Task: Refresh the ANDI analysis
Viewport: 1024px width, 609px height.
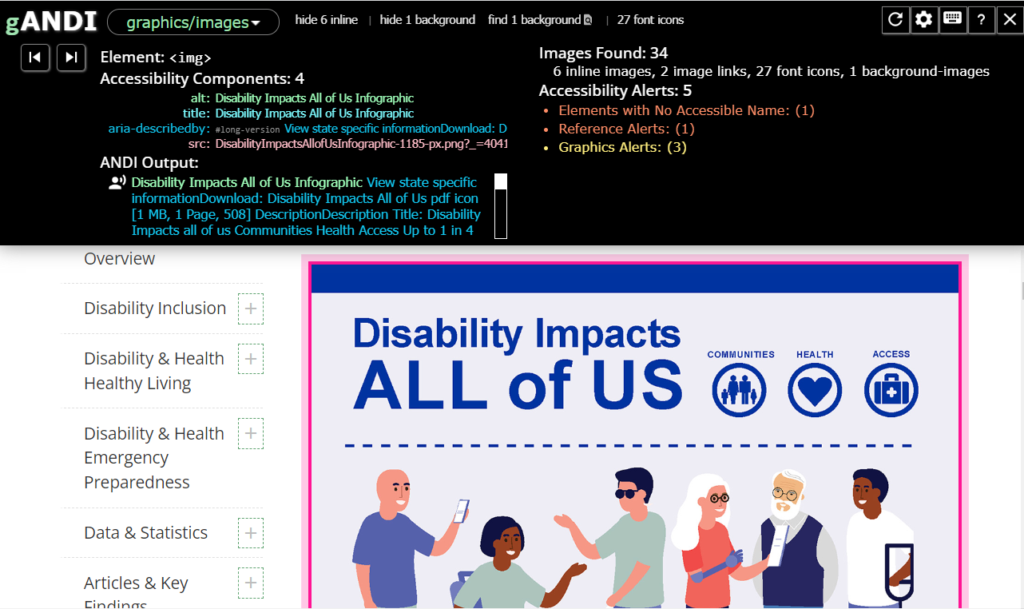Action: click(x=897, y=19)
